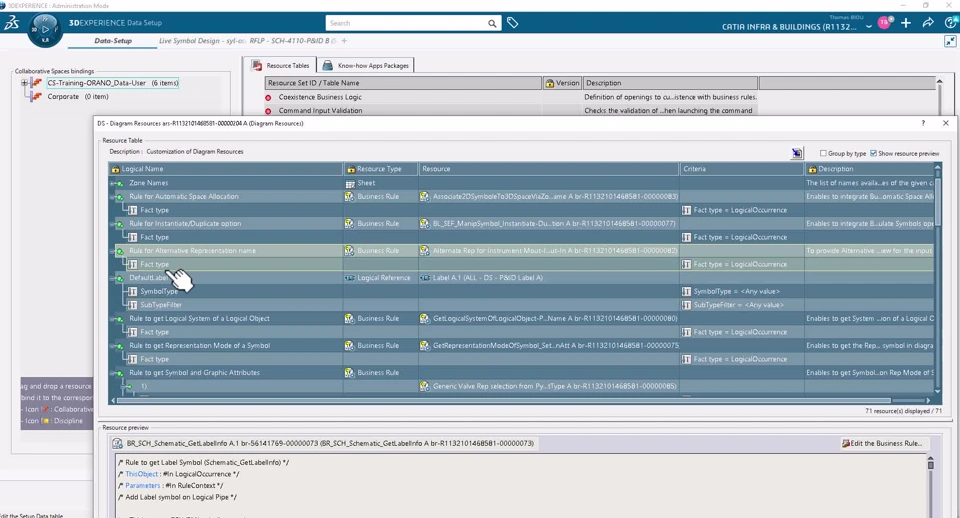Screen dimensions: 960x518
Task: Click the lock icon in the Logical Name header
Action: point(115,169)
